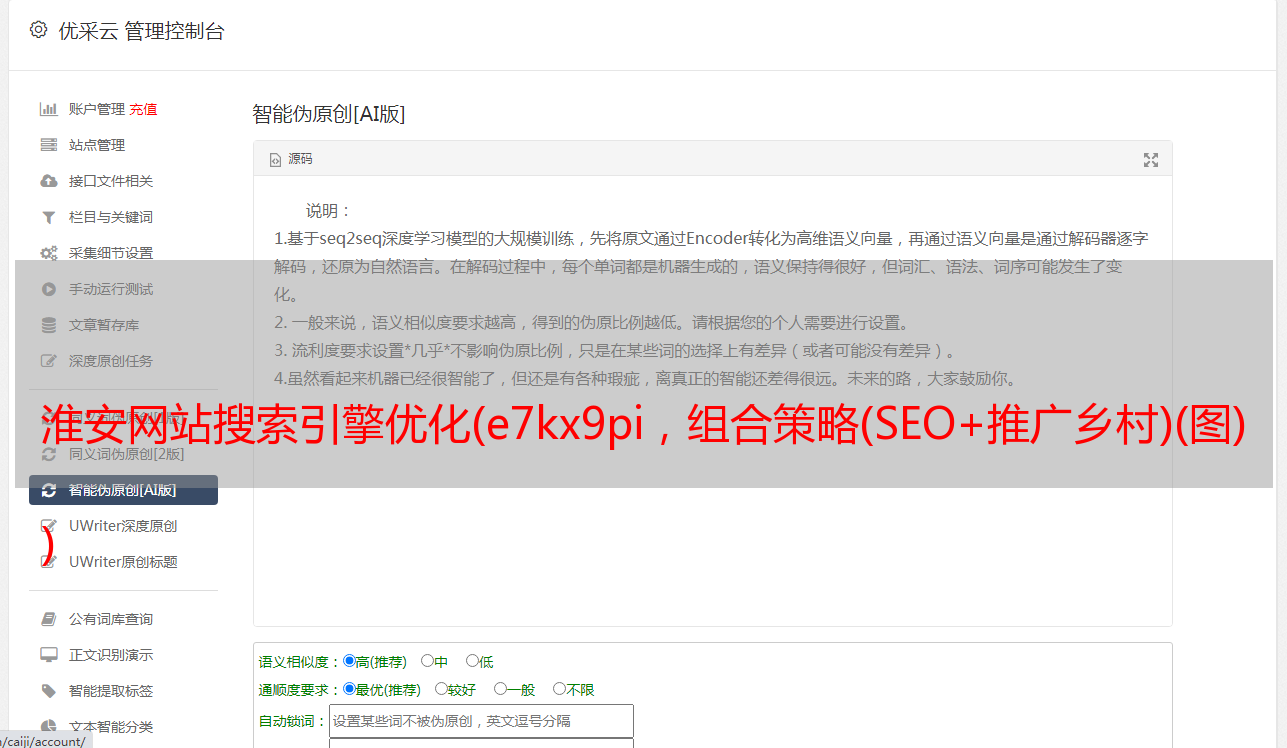Toggle 源码 source view in the editor
The image size is (1287, 748).
click(x=291, y=159)
